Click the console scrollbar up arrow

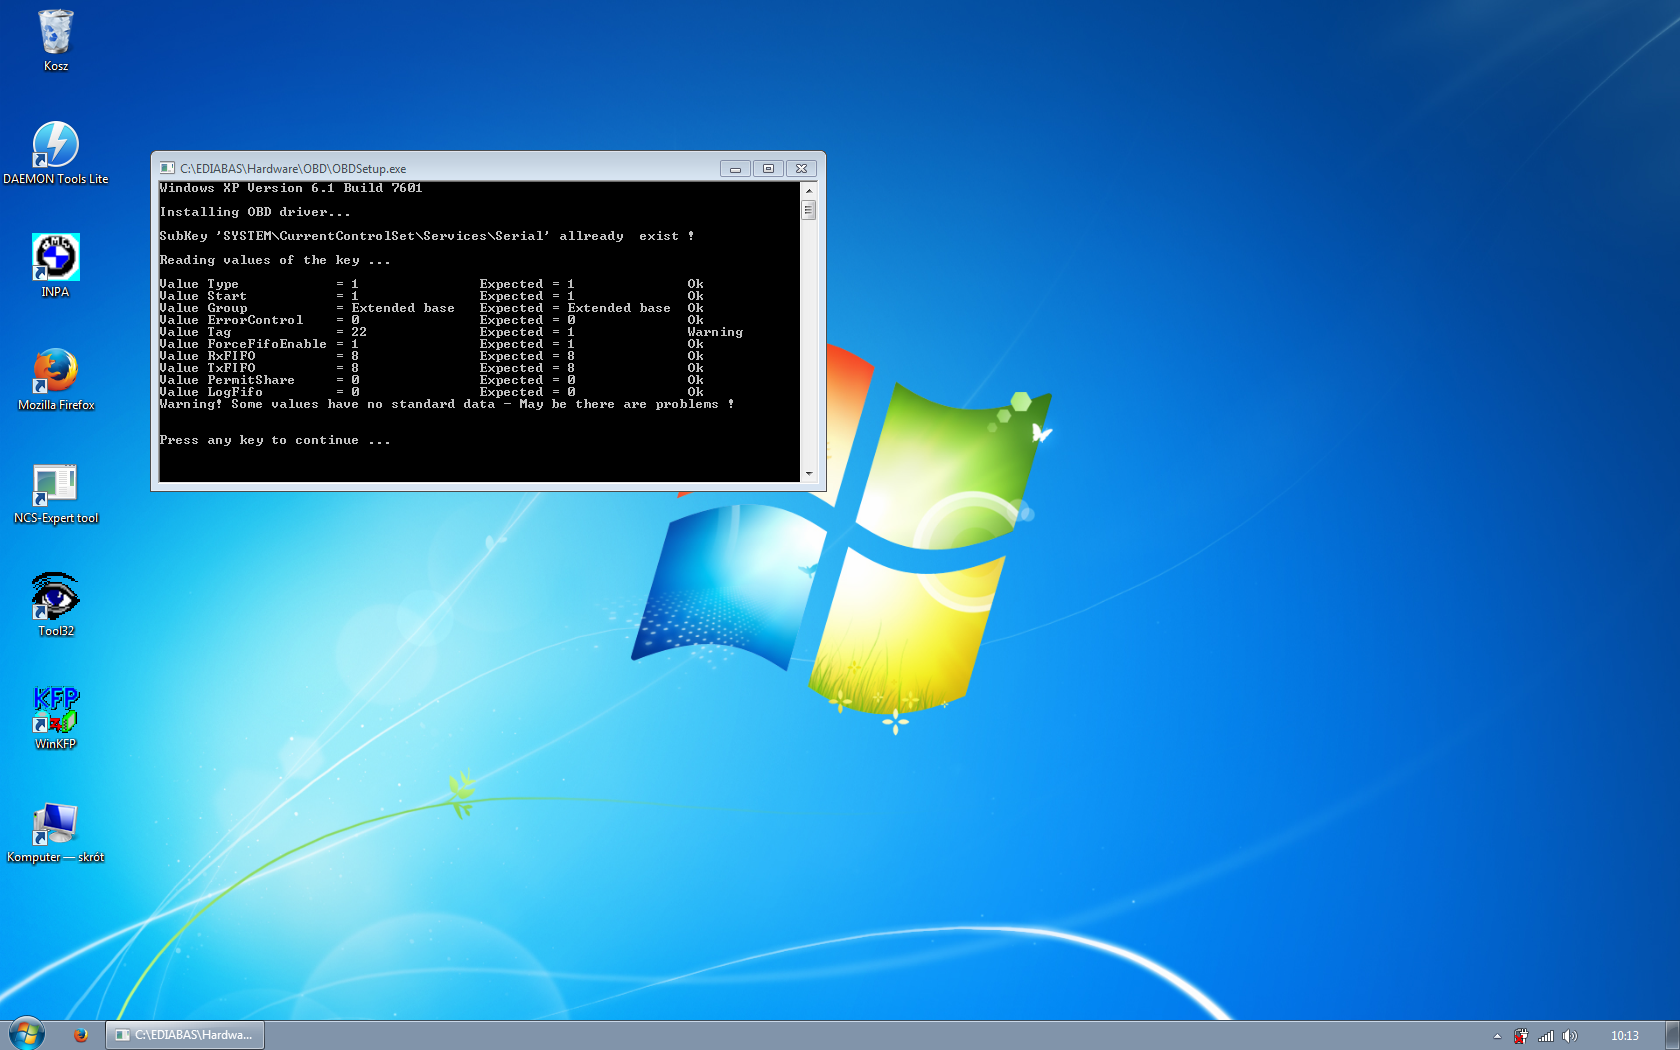[x=809, y=190]
